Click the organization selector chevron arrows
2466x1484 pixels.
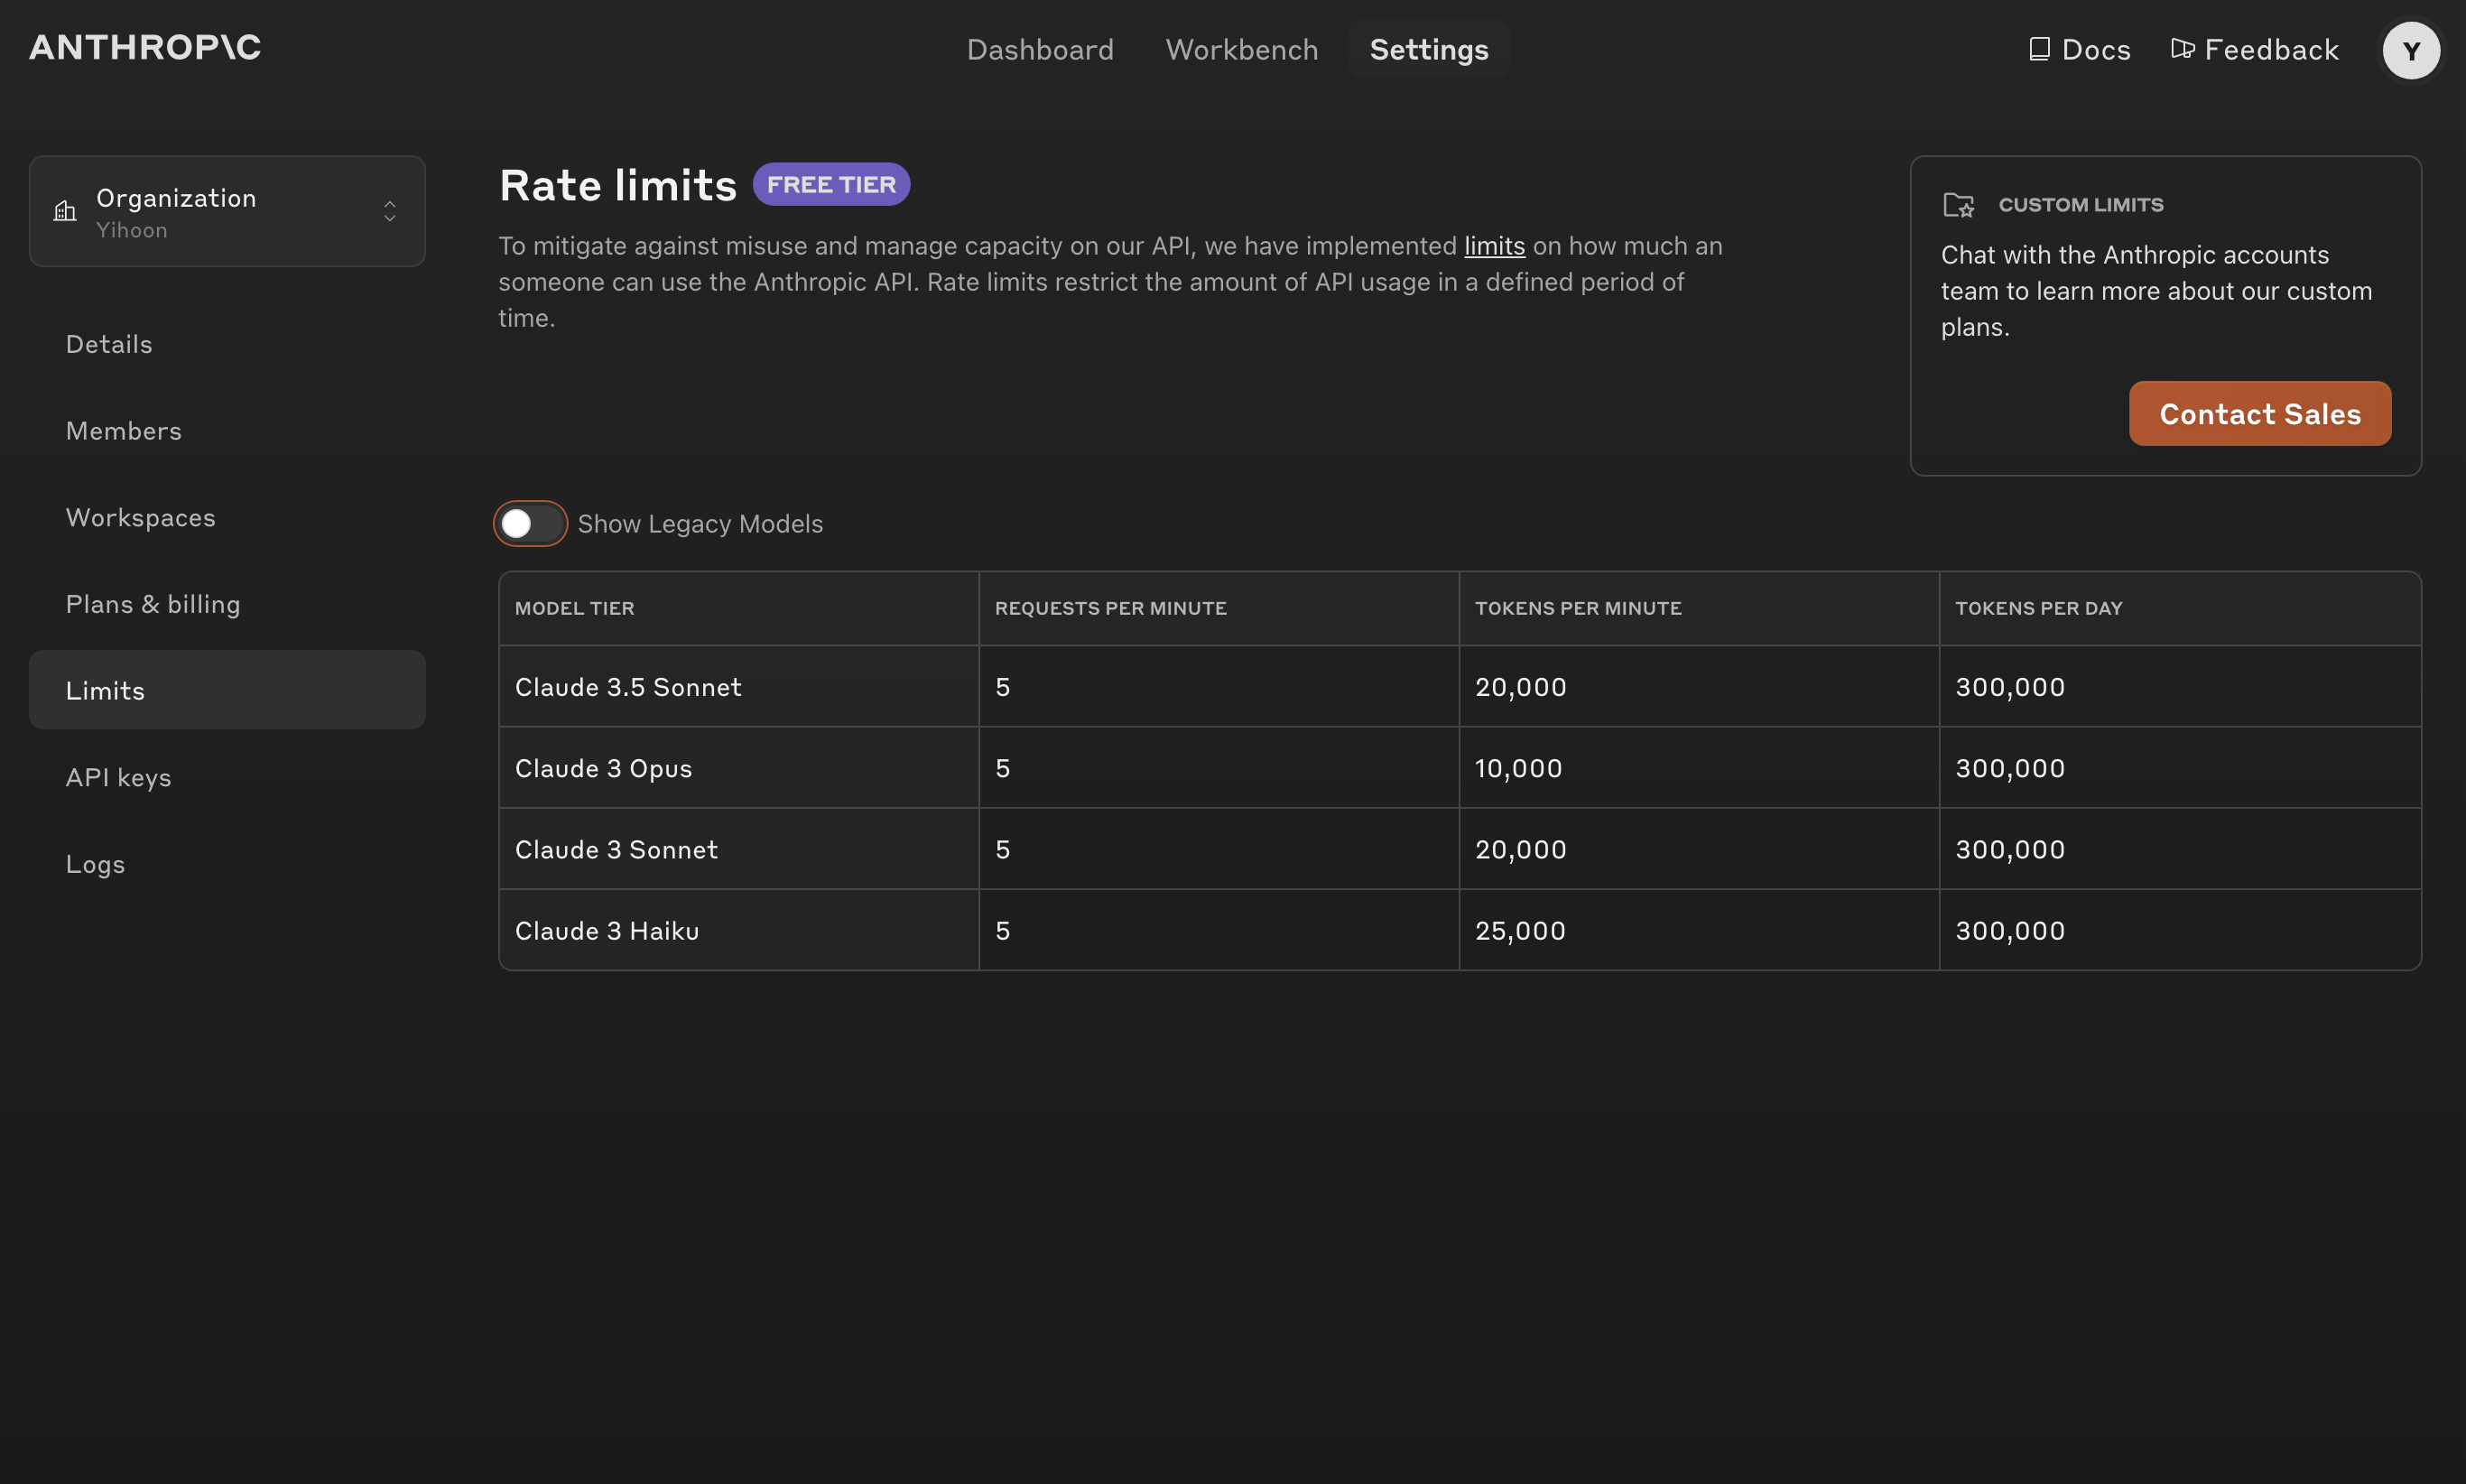point(390,211)
